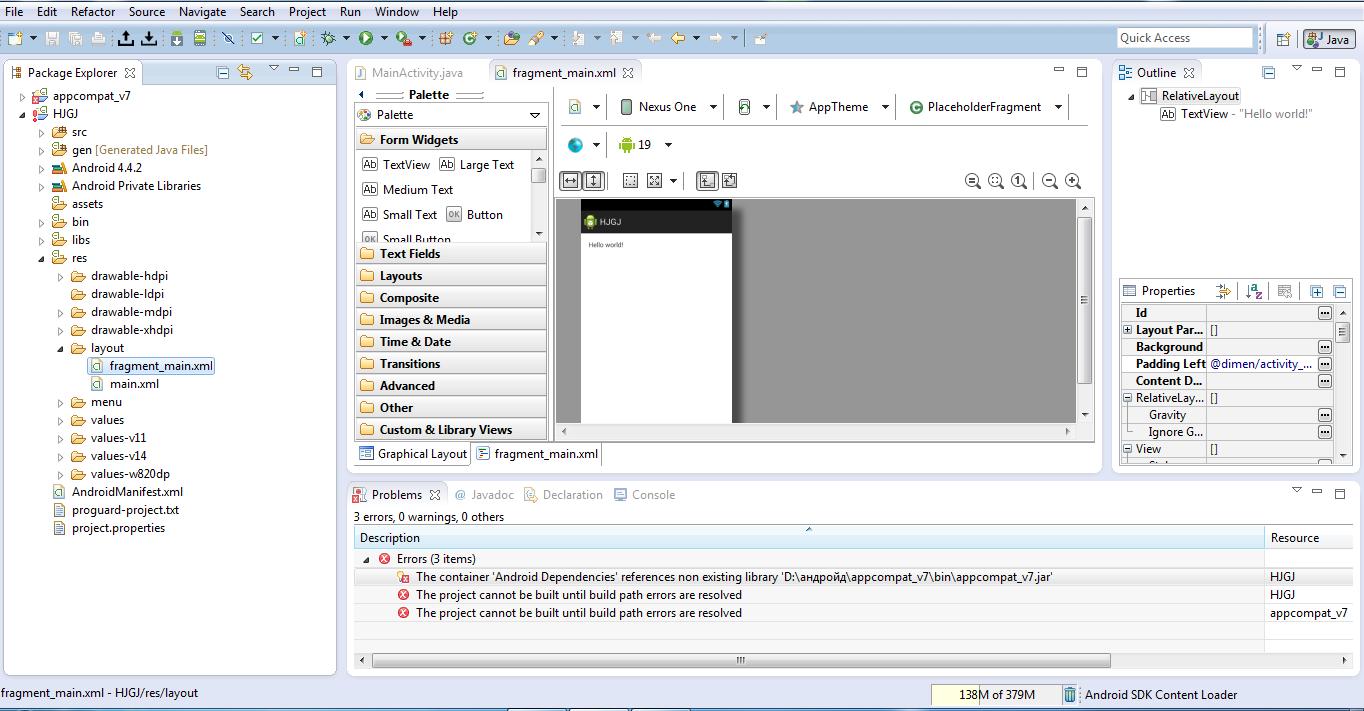Viewport: 1364px width, 711px height.
Task: Switch to the Console tab
Action: pyautogui.click(x=645, y=495)
